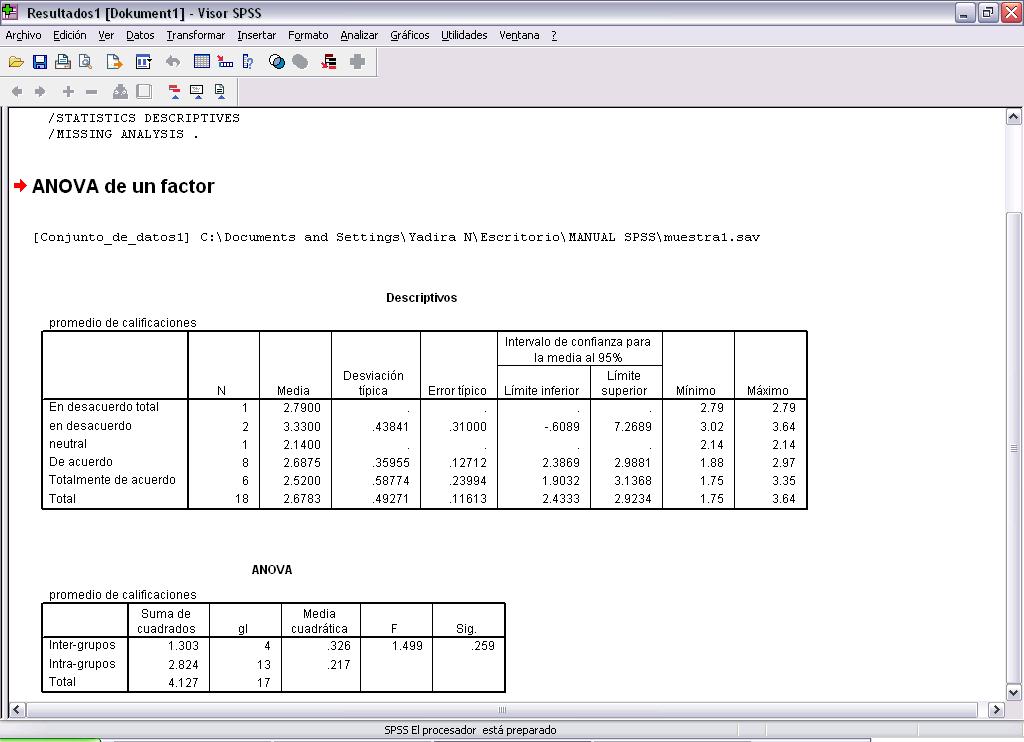Viewport: 1024px width, 742px height.
Task: Click the 'Error típico' column header
Action: [x=457, y=391]
